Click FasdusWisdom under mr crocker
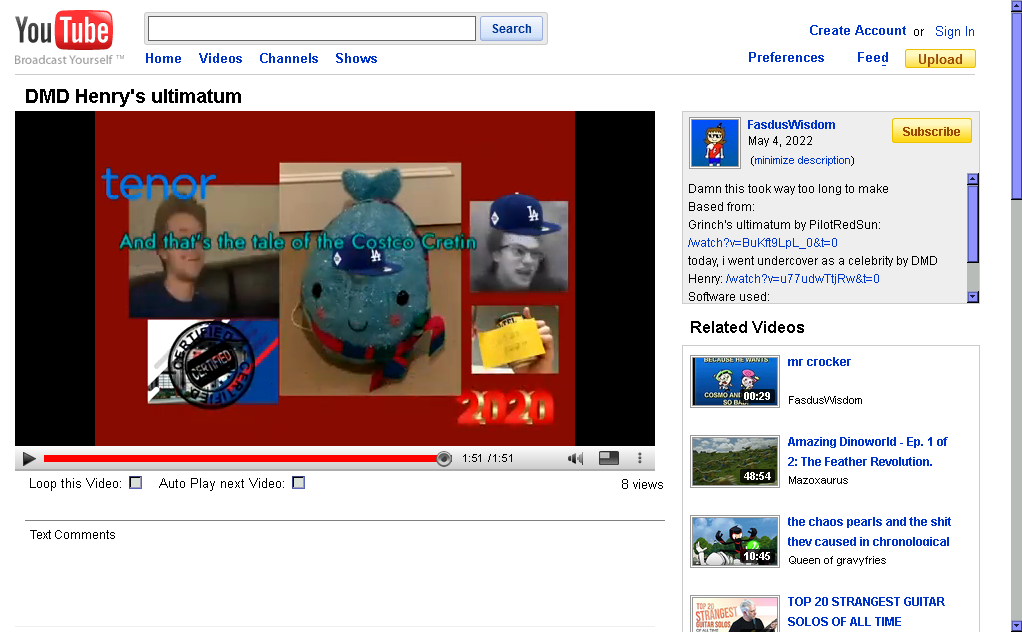Viewport: 1022px width, 632px height. point(825,400)
